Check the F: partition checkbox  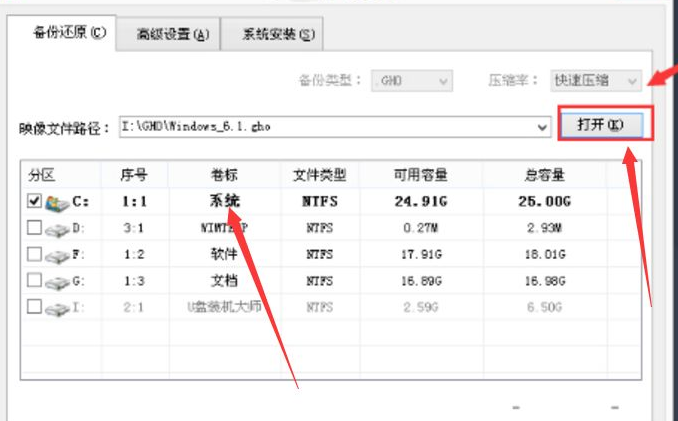click(34, 254)
